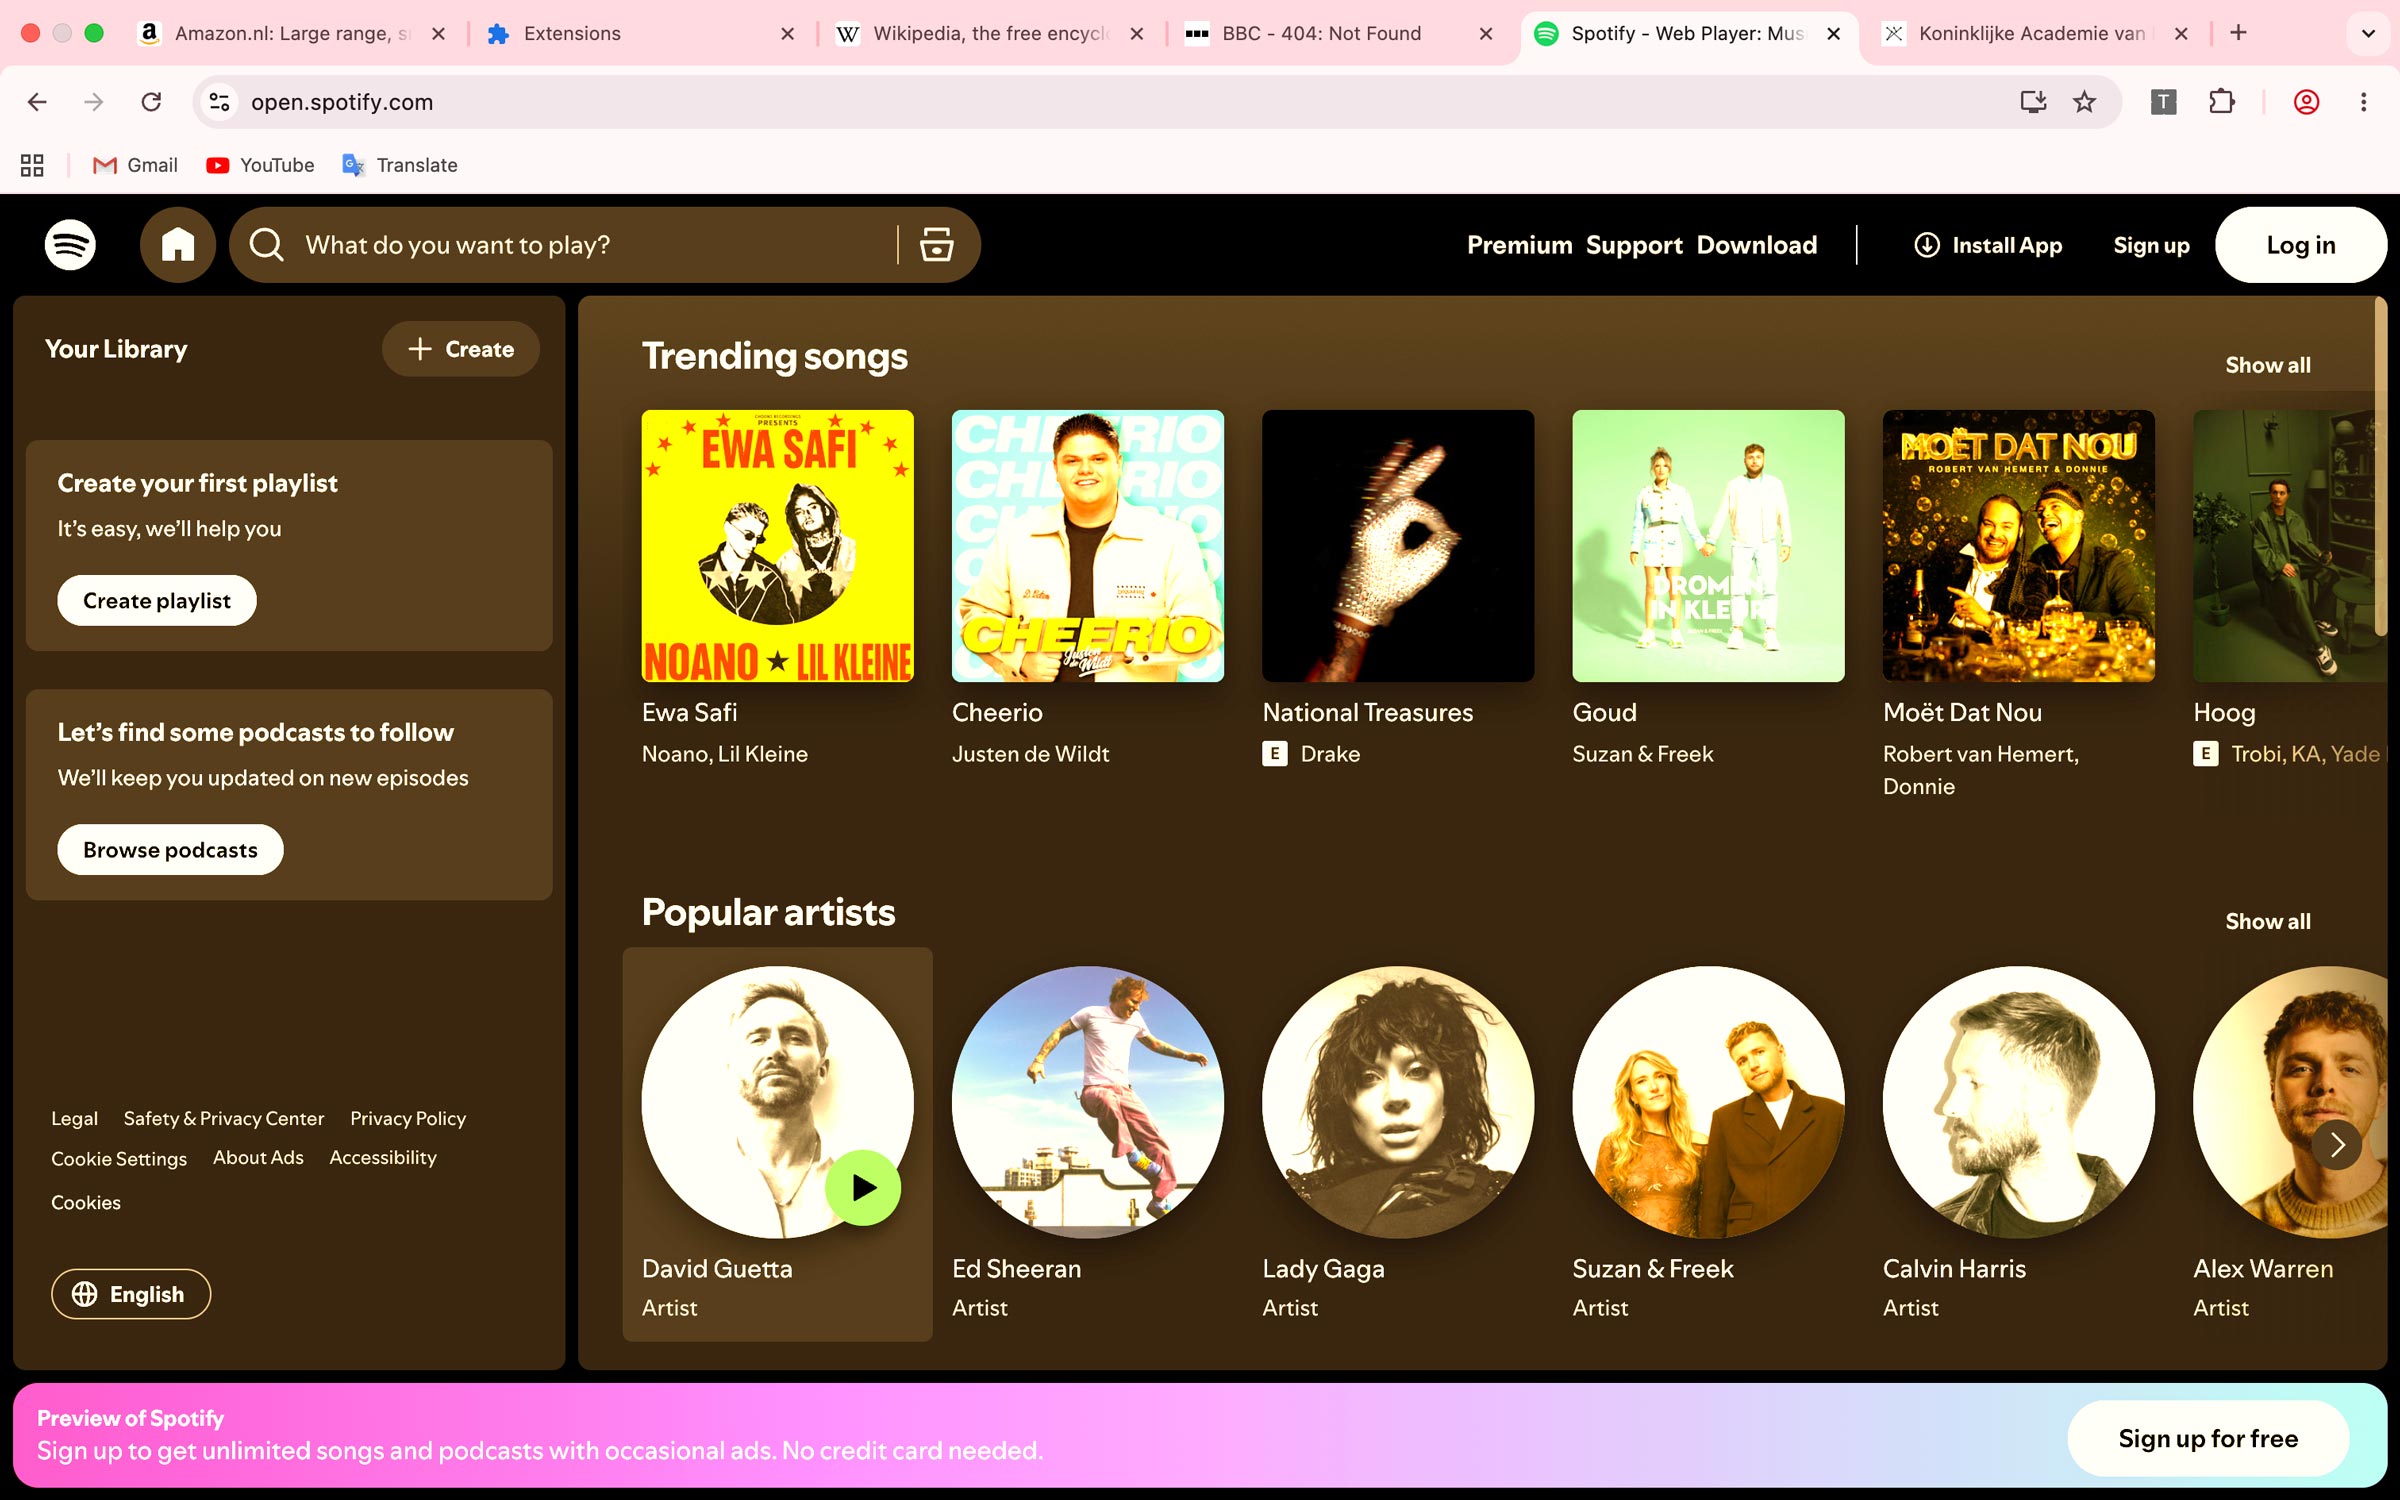The height and width of the screenshot is (1500, 2400).
Task: Click the browser back arrow
Action: coord(37,102)
